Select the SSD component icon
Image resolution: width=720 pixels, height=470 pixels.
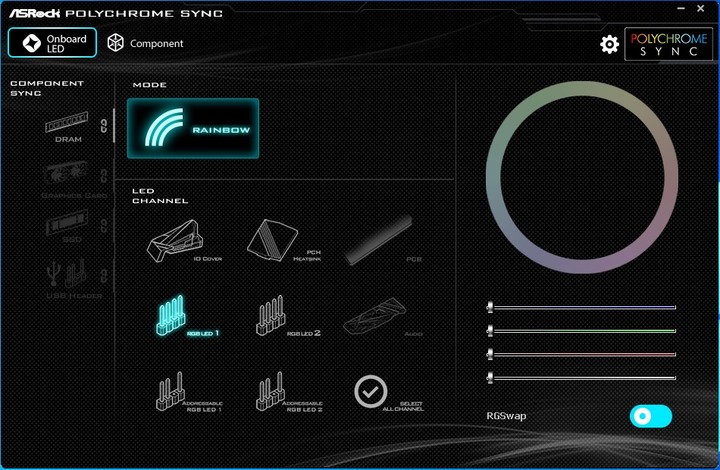point(67,223)
